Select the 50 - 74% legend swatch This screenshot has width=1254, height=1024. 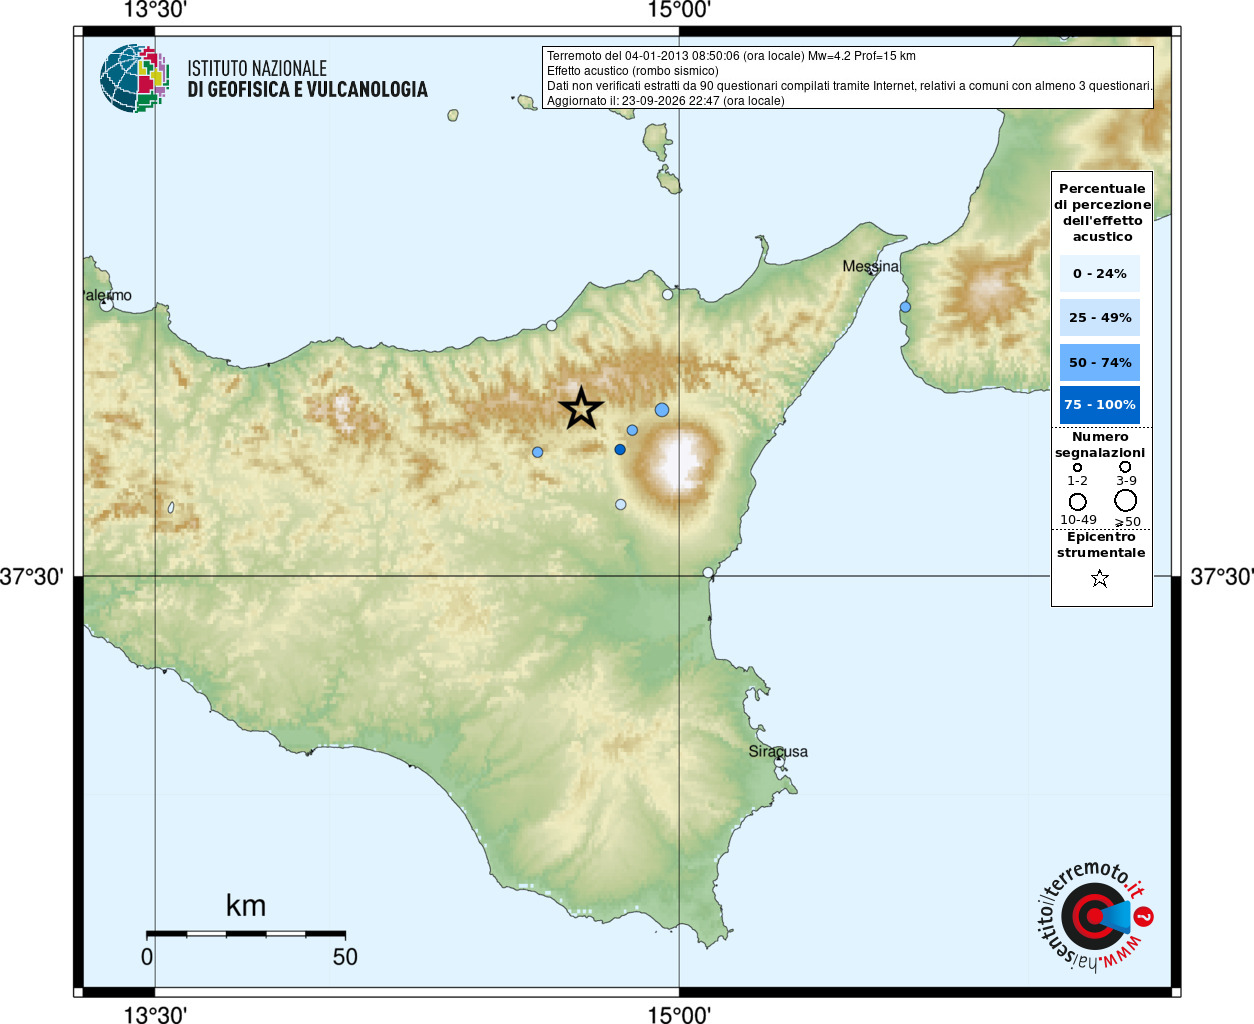(1100, 362)
